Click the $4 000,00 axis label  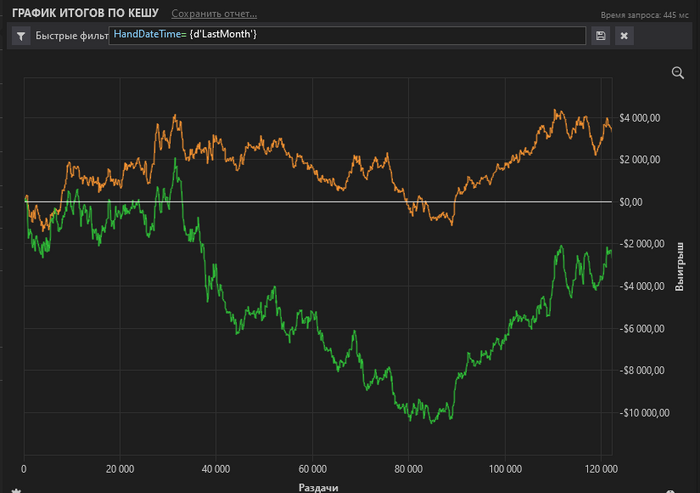point(639,118)
